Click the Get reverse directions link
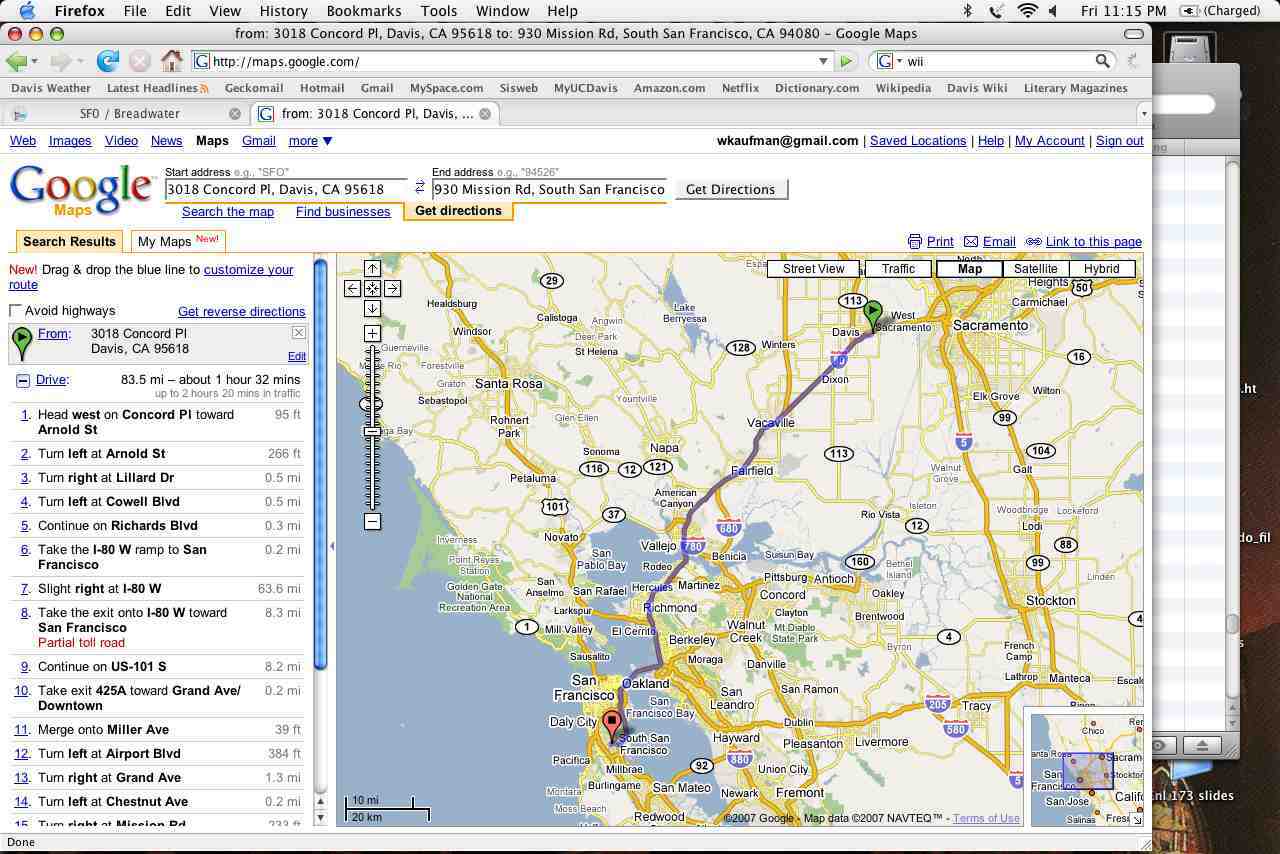The image size is (1280, 854). pyautogui.click(x=241, y=311)
